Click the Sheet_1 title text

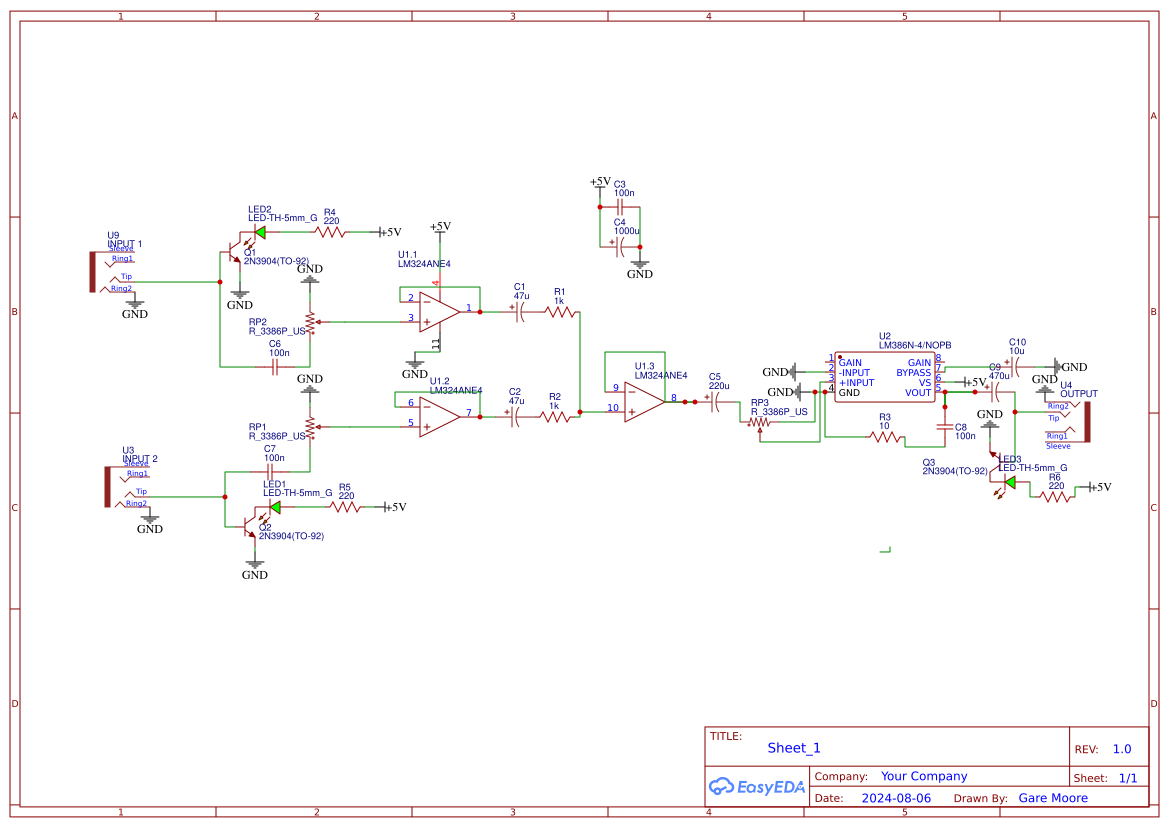click(x=793, y=747)
